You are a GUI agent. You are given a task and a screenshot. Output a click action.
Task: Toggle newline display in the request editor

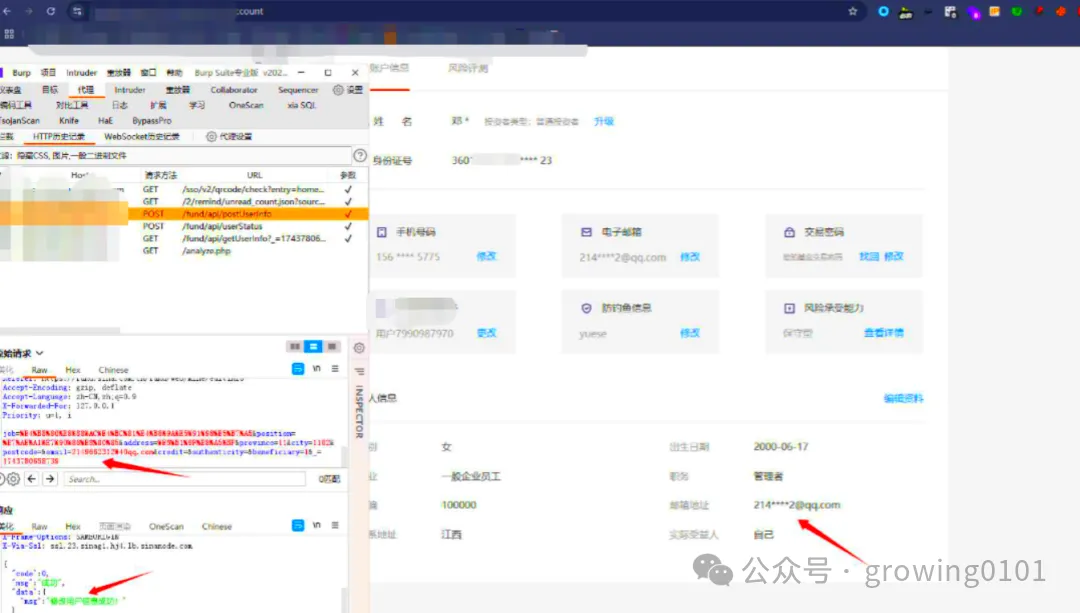coord(316,368)
